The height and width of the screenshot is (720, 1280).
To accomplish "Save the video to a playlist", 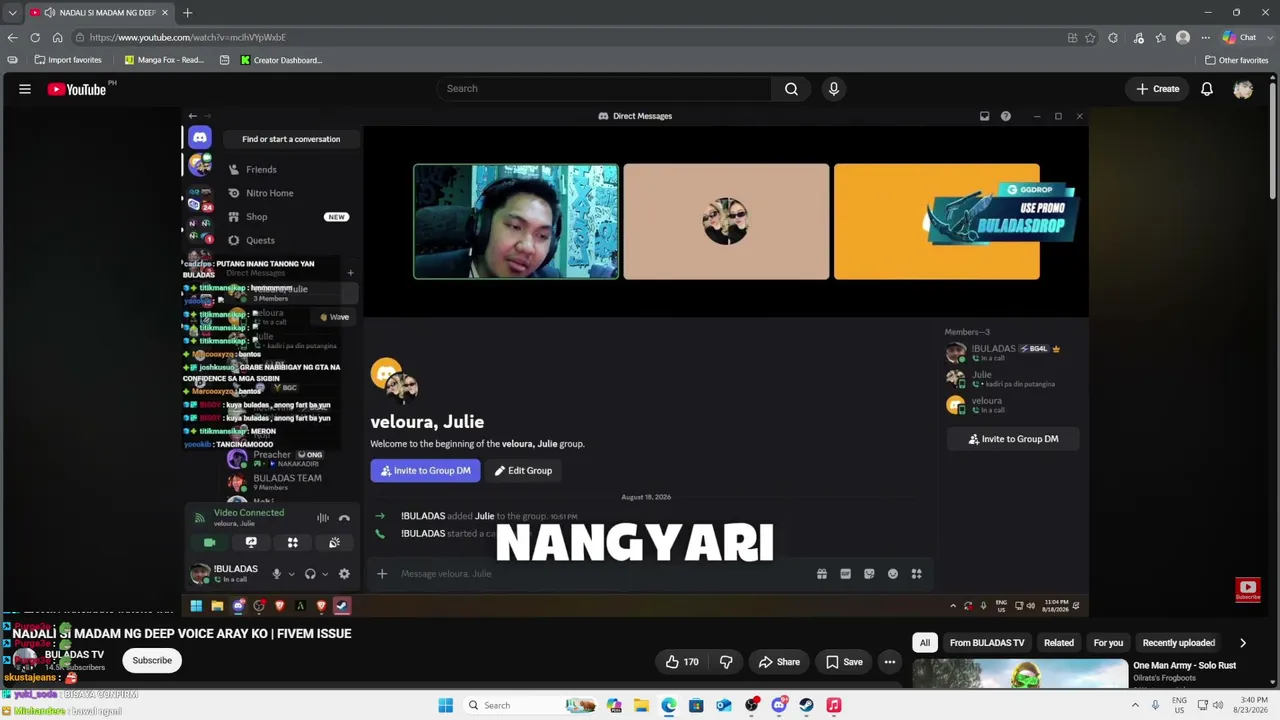I will [844, 661].
